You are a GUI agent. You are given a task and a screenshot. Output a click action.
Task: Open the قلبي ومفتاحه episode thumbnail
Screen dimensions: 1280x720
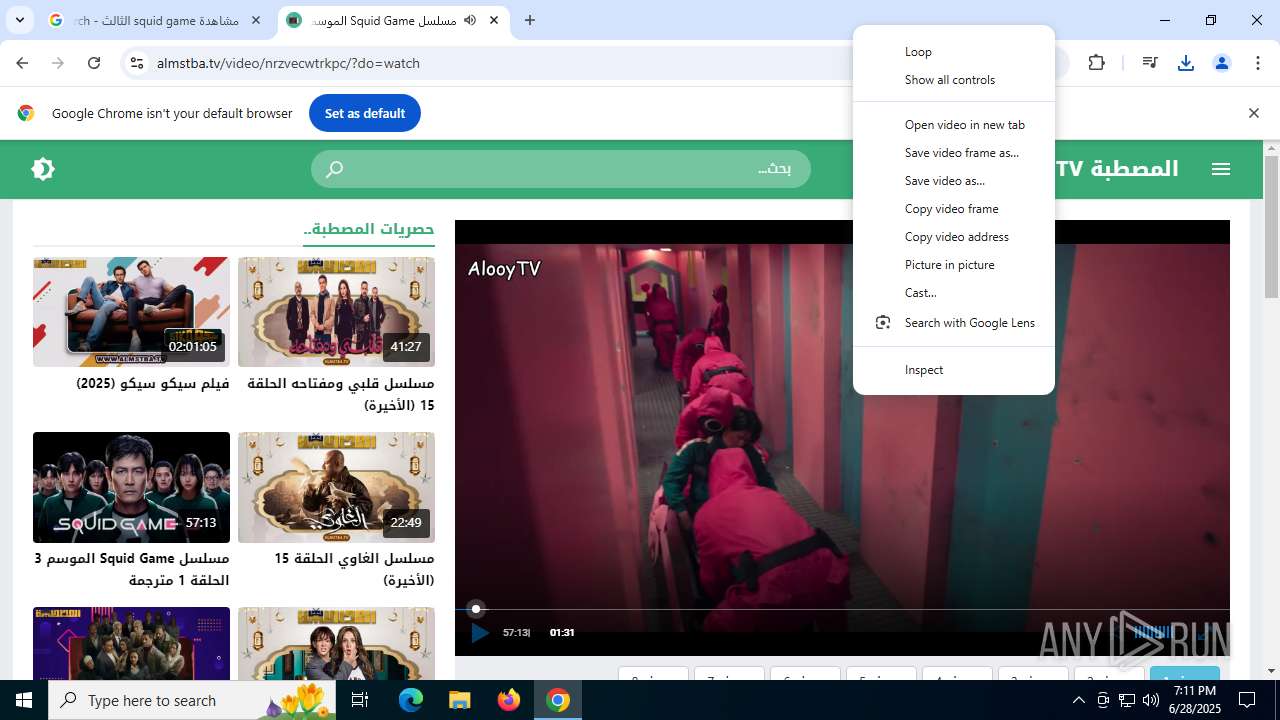click(x=336, y=312)
